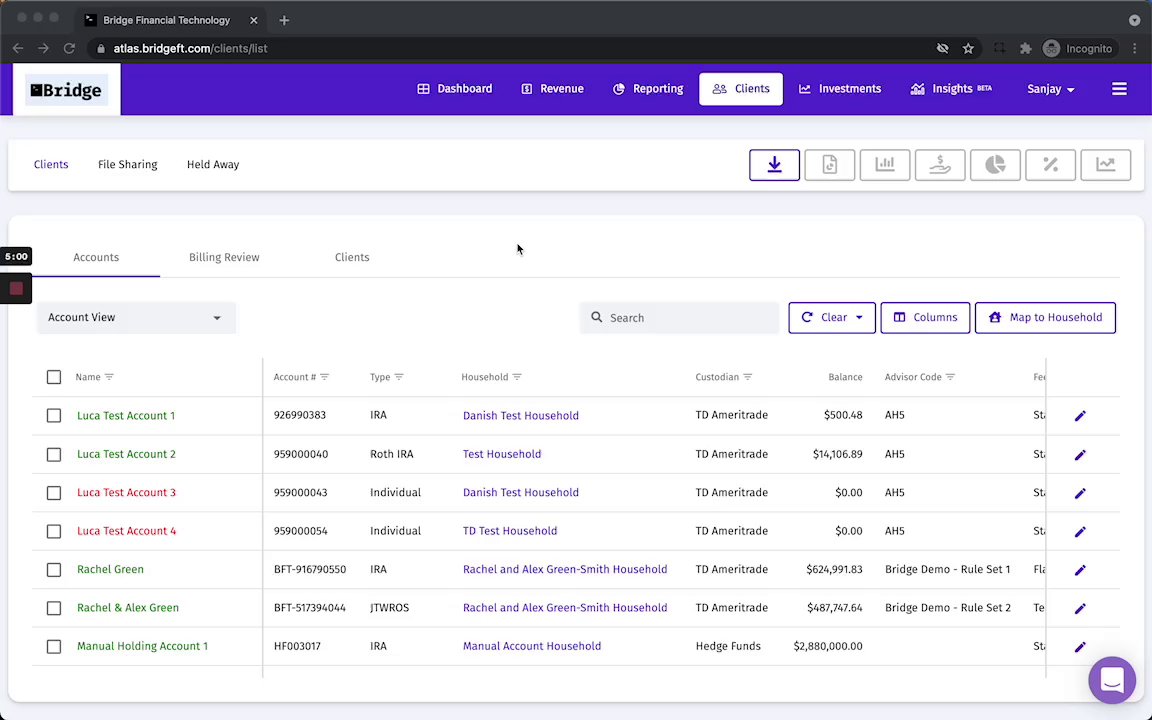
Task: Open browser extensions puzzle icon
Action: pos(1026,48)
